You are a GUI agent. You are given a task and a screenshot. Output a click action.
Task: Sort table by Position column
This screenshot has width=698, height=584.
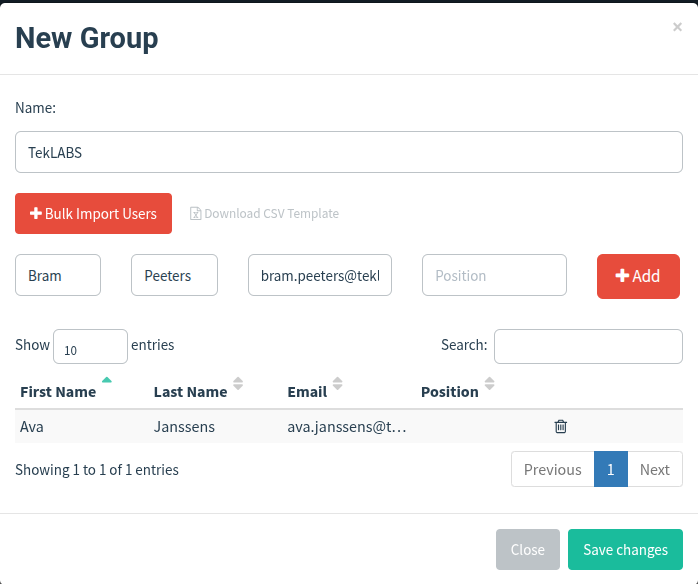(x=450, y=392)
